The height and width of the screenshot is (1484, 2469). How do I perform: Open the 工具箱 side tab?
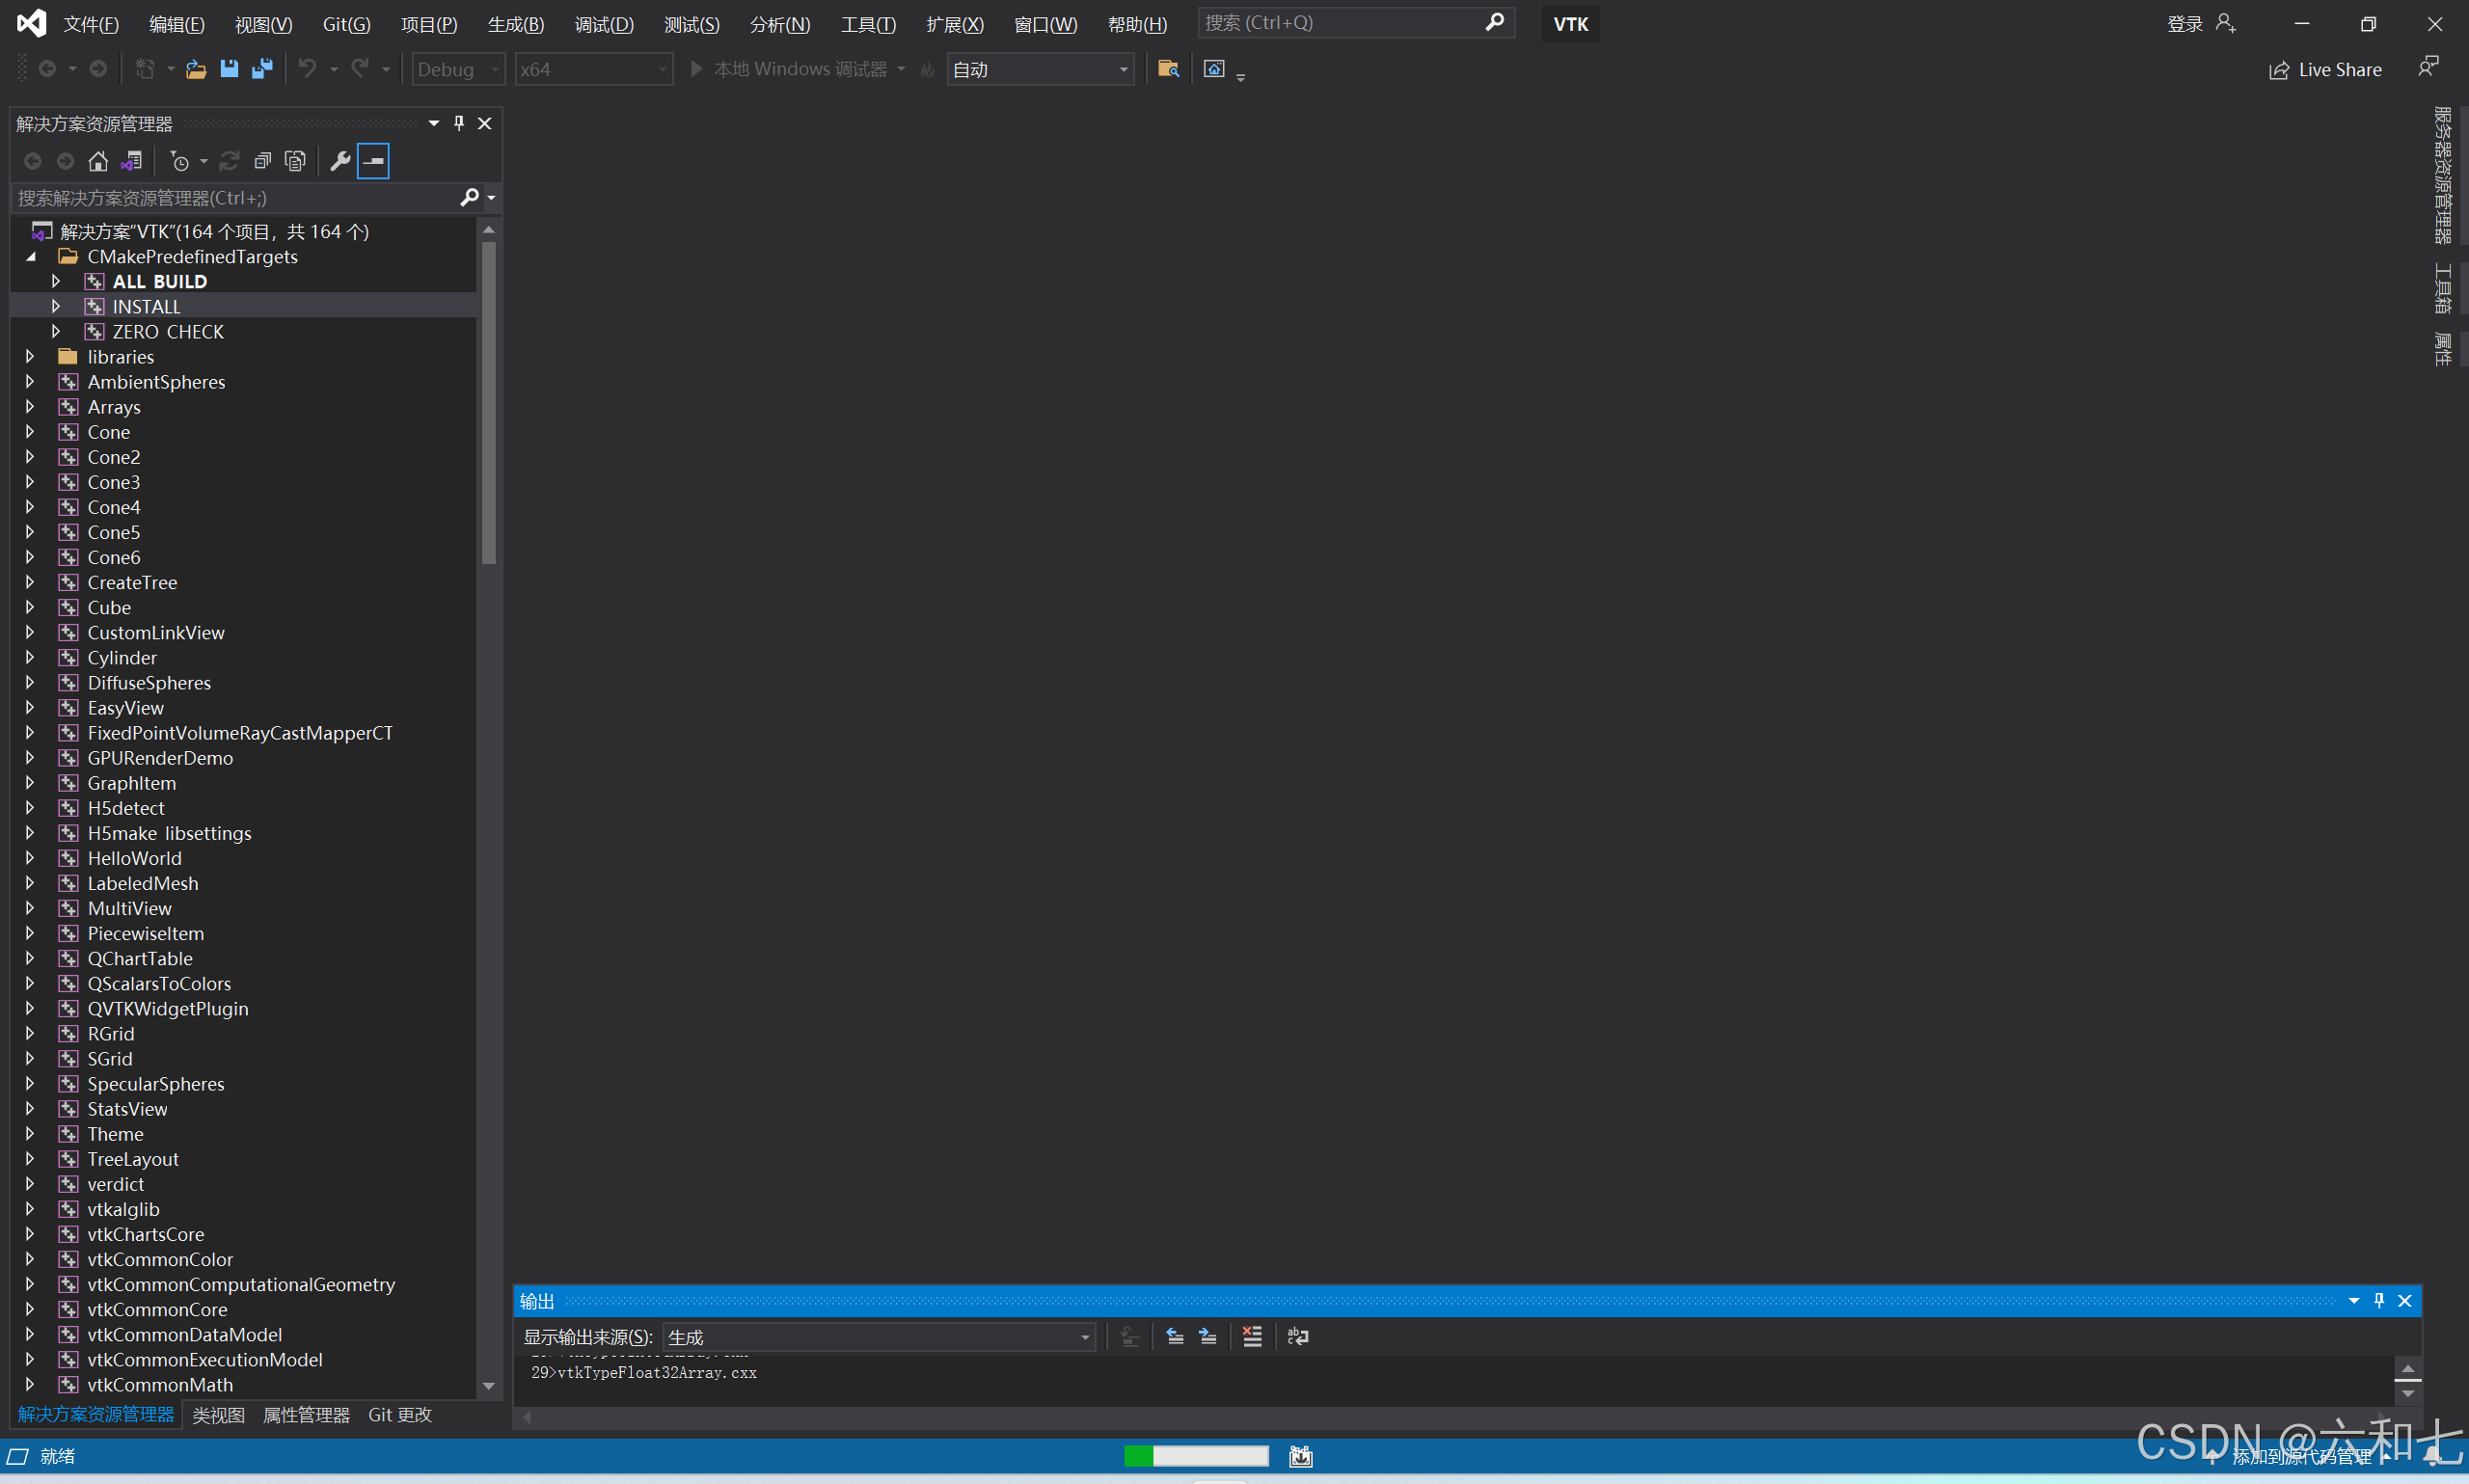coord(2443,288)
